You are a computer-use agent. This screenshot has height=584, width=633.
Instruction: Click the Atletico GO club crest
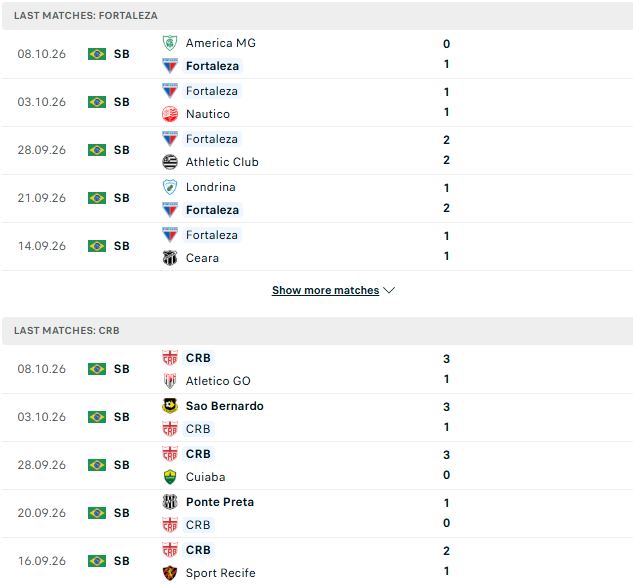pos(170,381)
